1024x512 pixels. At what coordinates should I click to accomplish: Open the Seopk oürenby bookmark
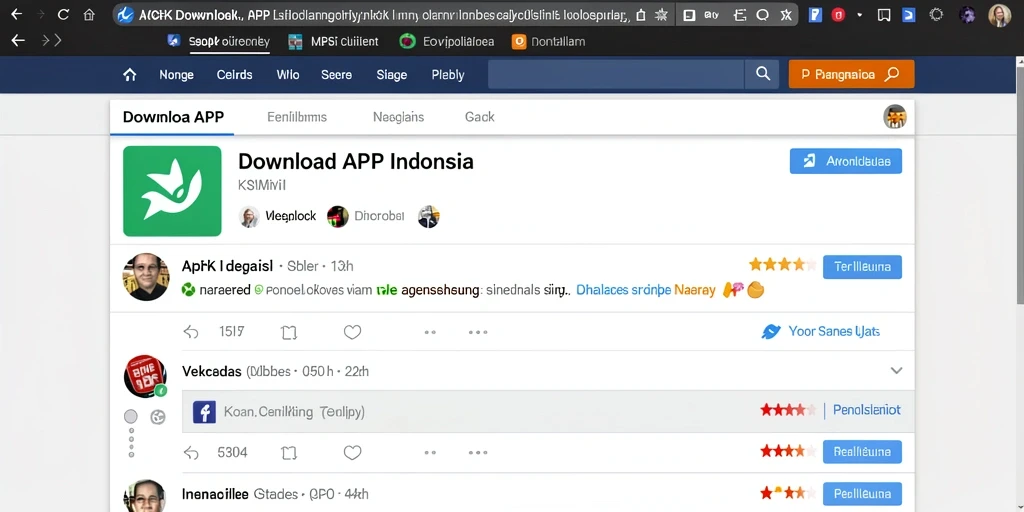(x=219, y=42)
